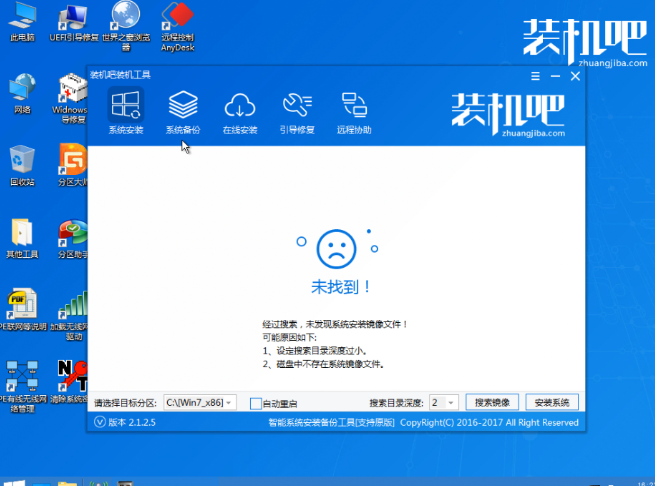This screenshot has width=655, height=486.
Task: Launch AnyDesk remote control desktop shortcut
Action: pyautogui.click(x=176, y=20)
